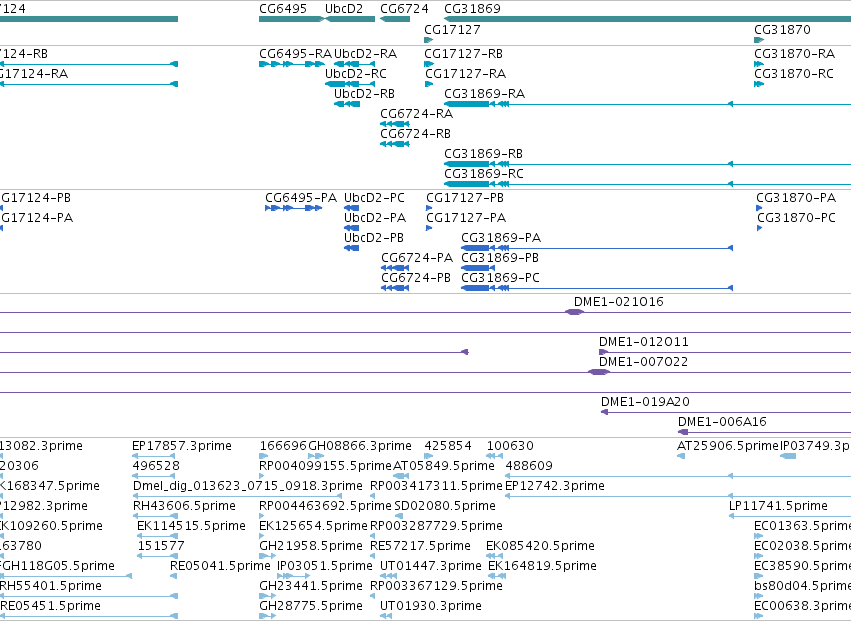Select transcript CG31869-RA

pos(485,94)
